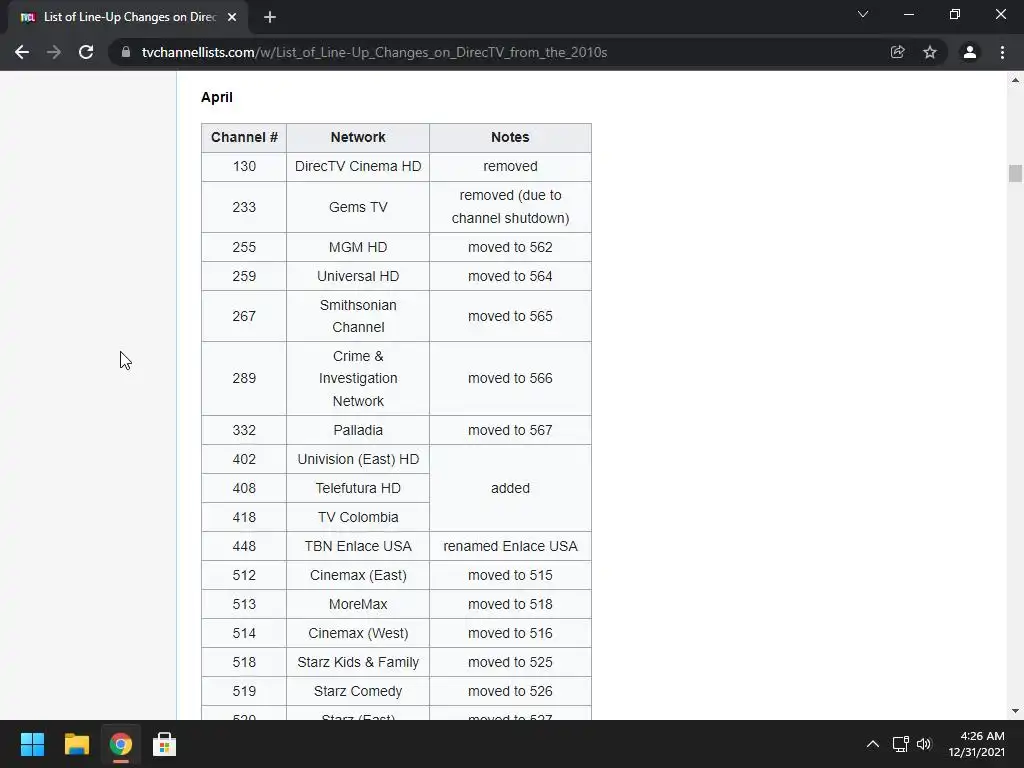Screen dimensions: 1024x768
Task: Click the page vertical scrollbar thumb
Action: pyautogui.click(x=1015, y=173)
